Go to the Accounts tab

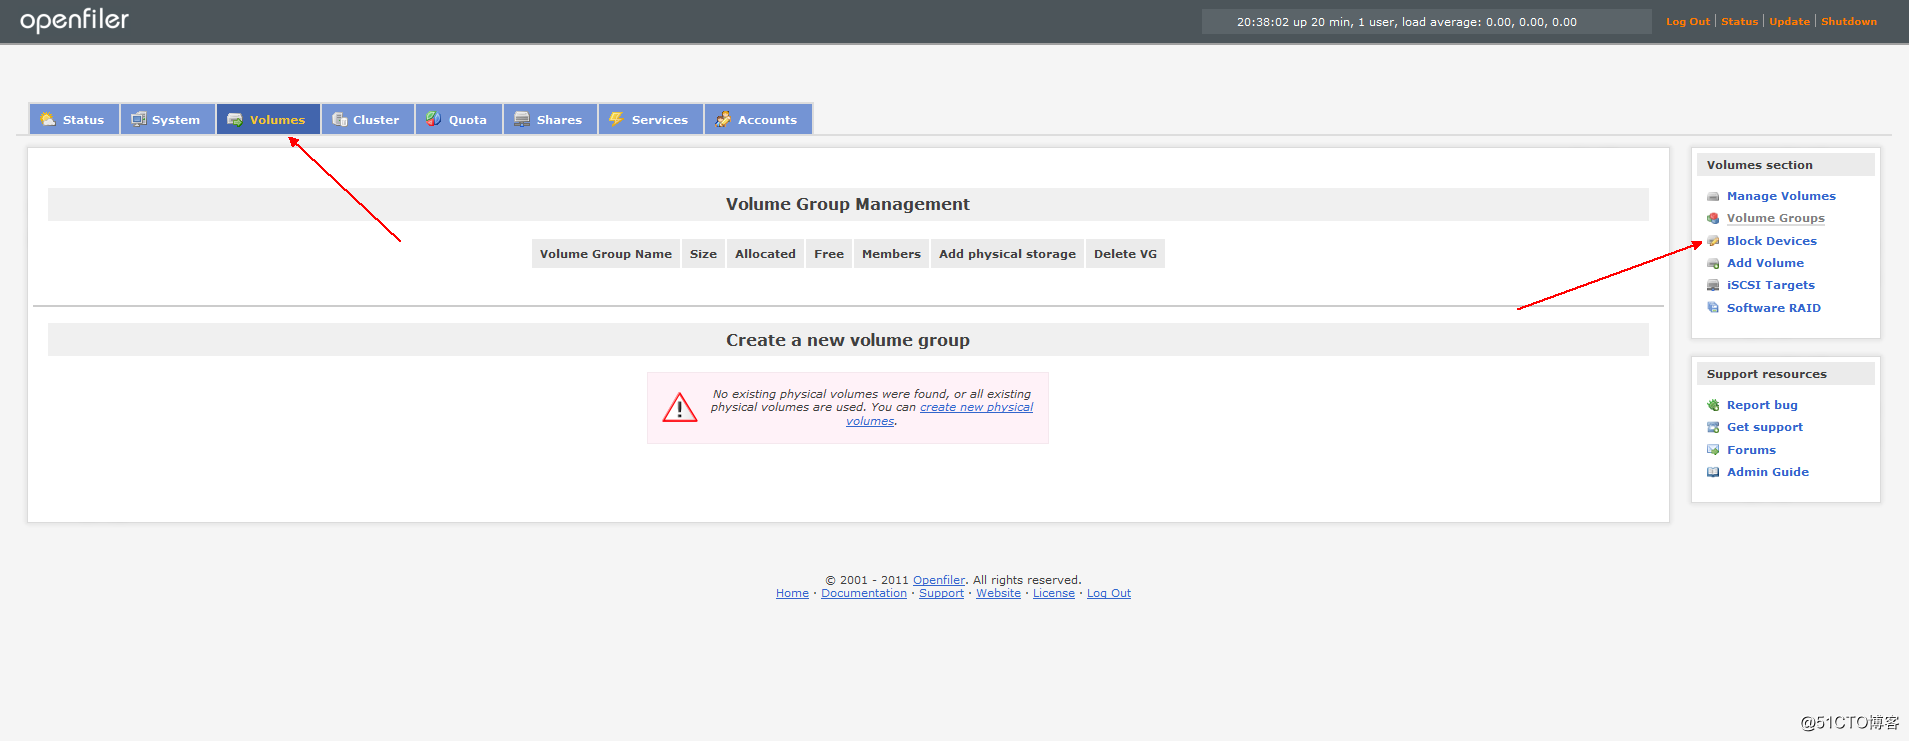pos(758,119)
